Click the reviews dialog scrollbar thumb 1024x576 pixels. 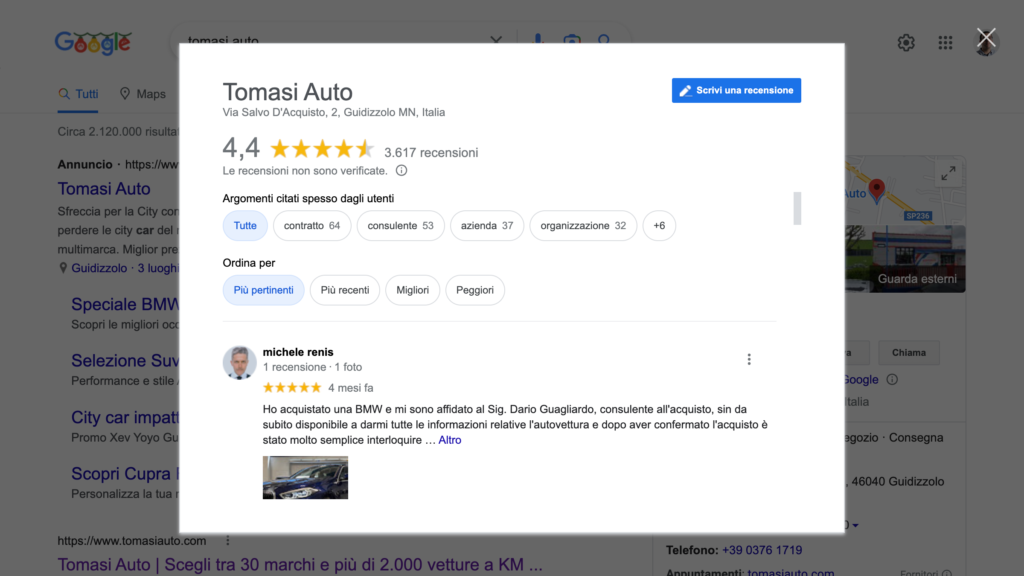[x=797, y=208]
